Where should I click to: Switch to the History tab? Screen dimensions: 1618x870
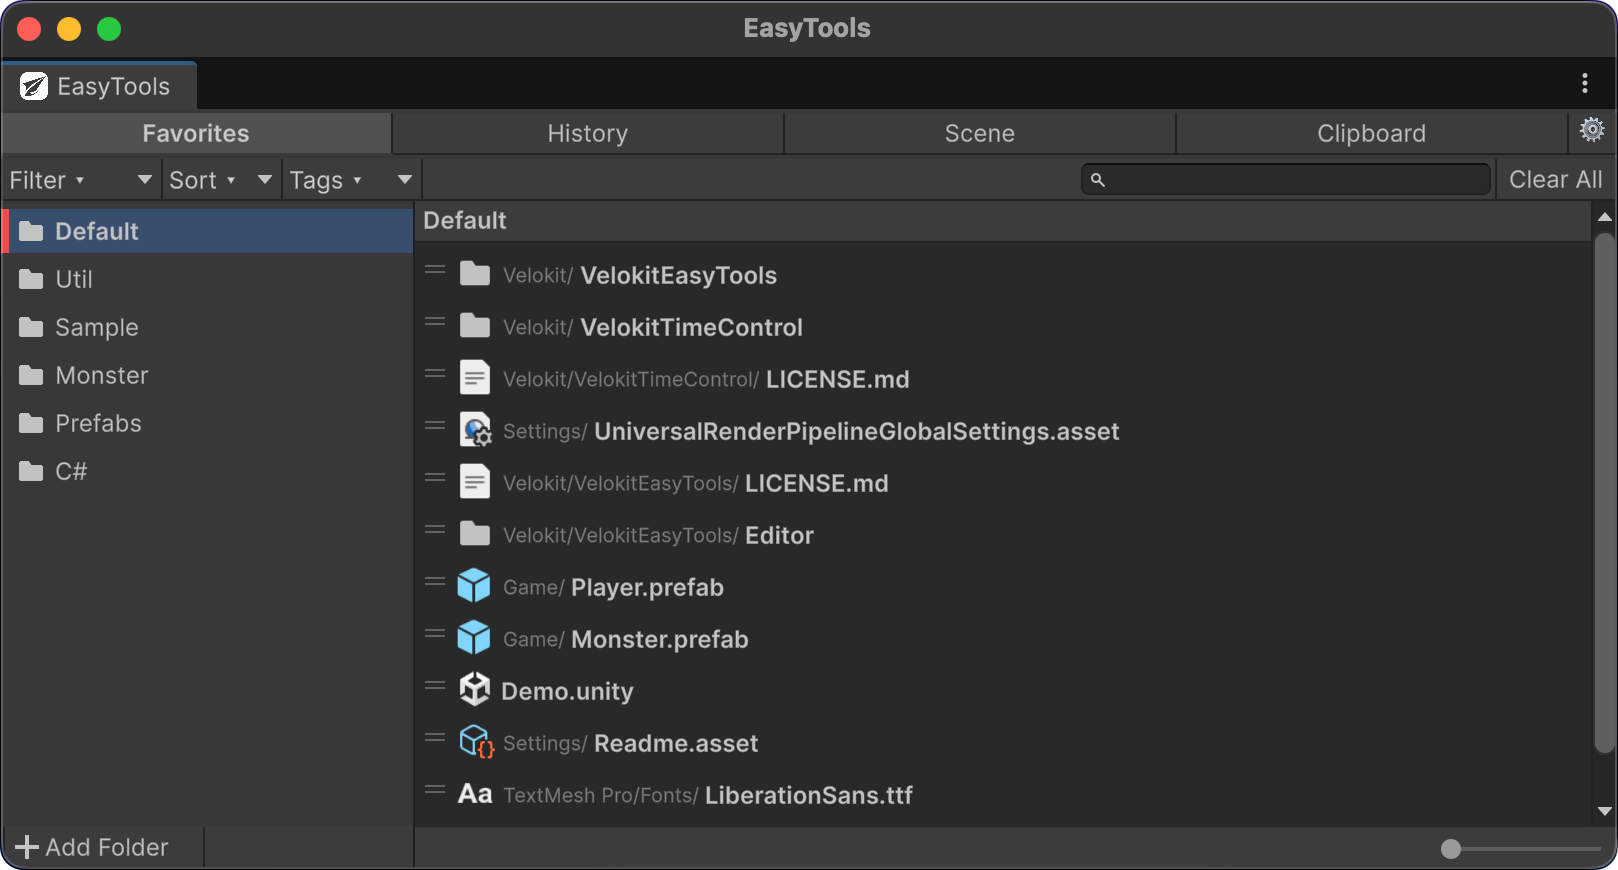(588, 133)
